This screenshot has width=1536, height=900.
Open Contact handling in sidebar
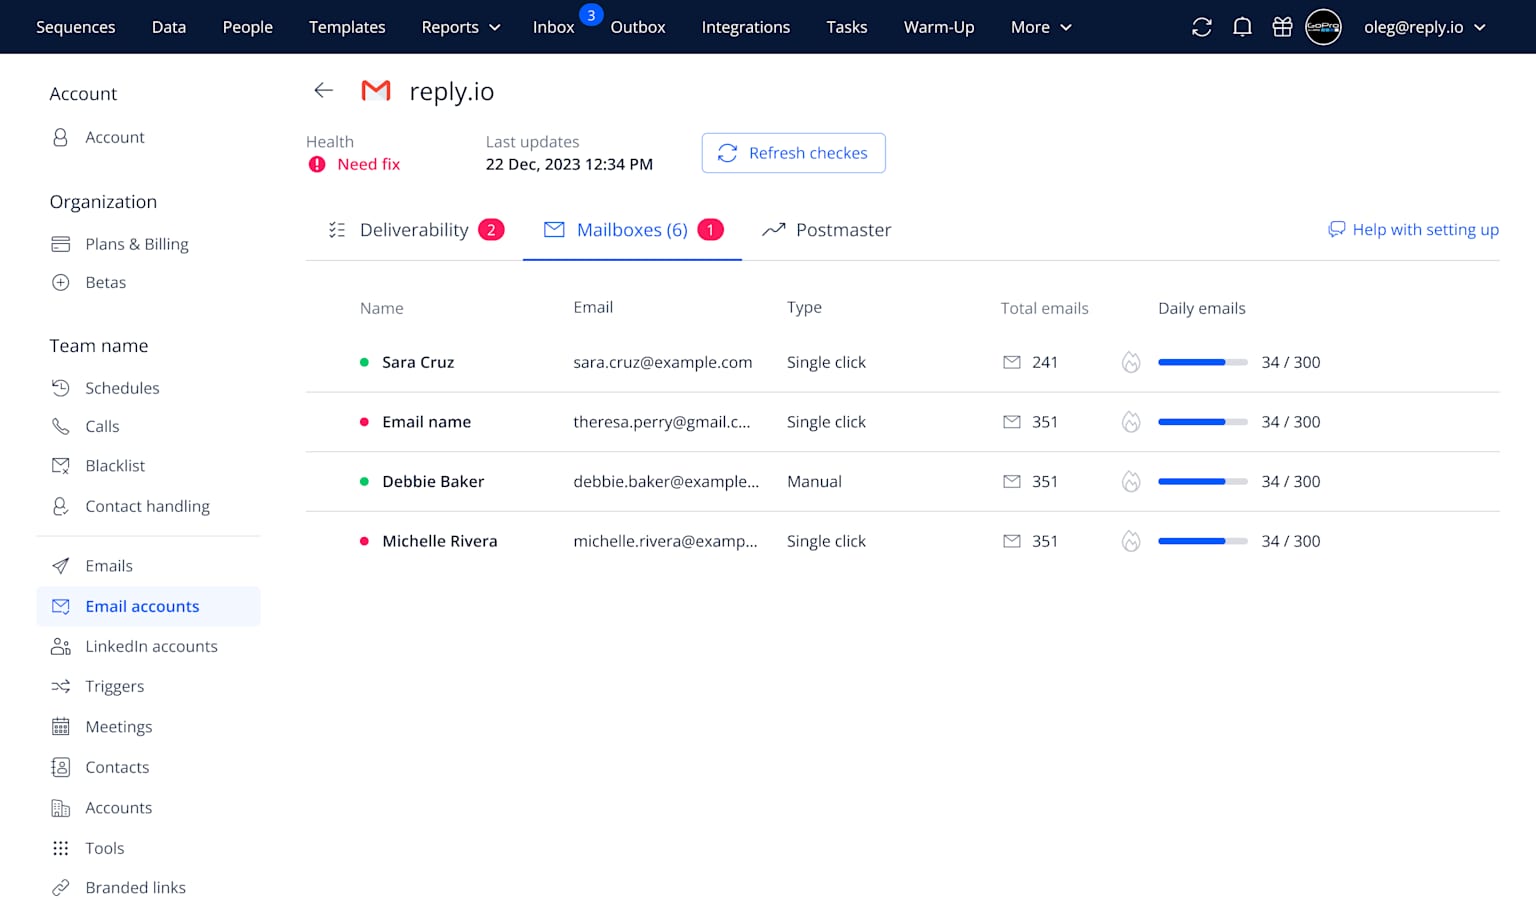[x=148, y=506]
